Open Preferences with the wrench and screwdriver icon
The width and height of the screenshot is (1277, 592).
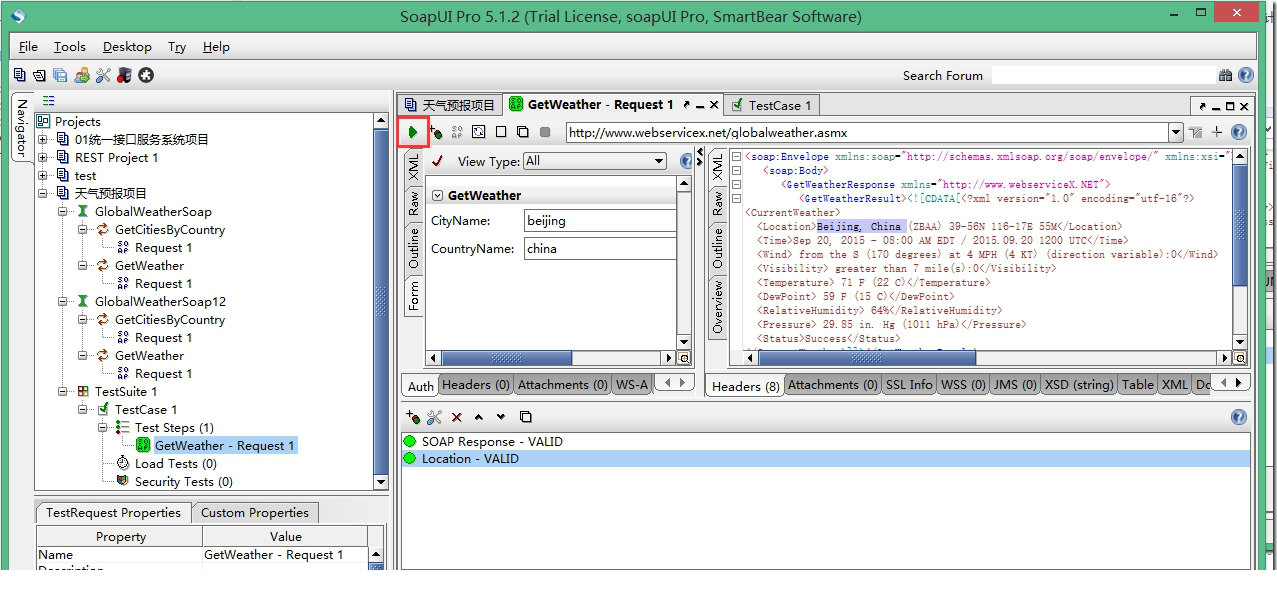pyautogui.click(x=103, y=75)
